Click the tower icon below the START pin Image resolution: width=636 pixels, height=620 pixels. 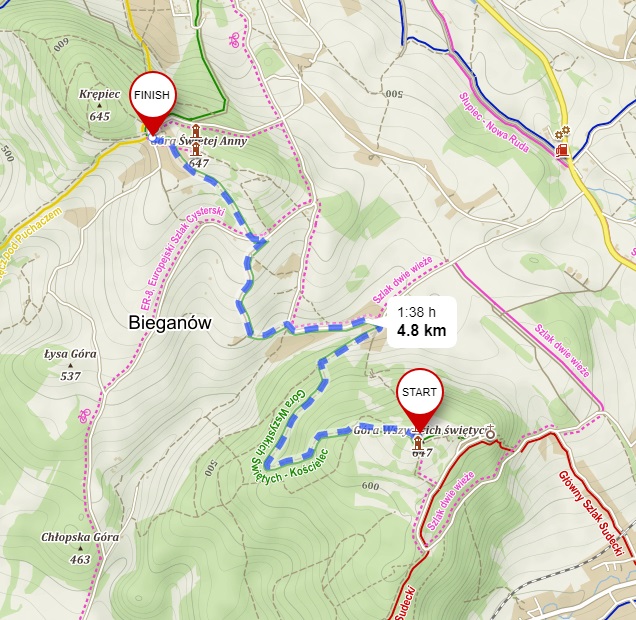(x=418, y=444)
